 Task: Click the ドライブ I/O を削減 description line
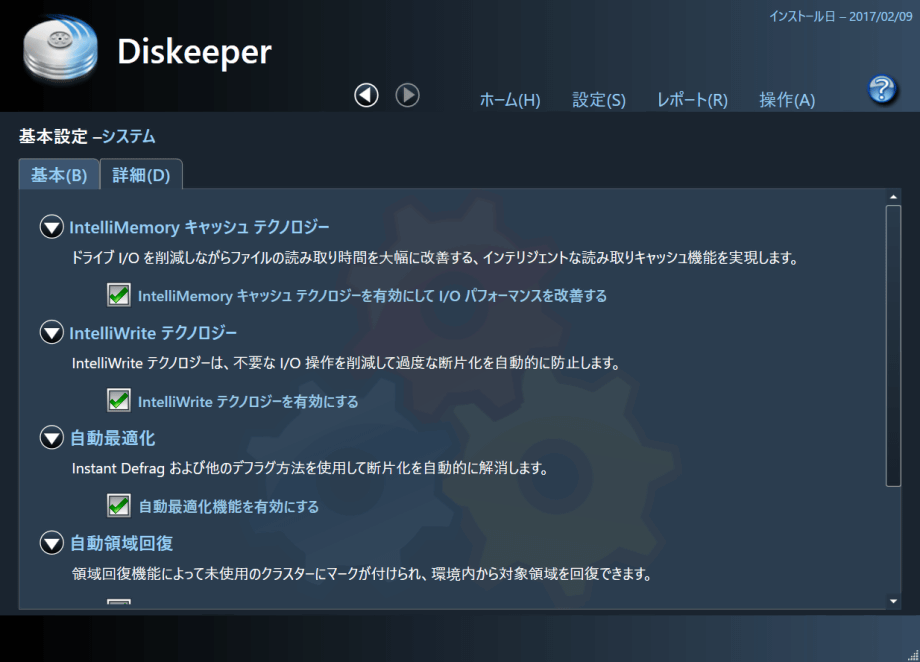coord(434,258)
